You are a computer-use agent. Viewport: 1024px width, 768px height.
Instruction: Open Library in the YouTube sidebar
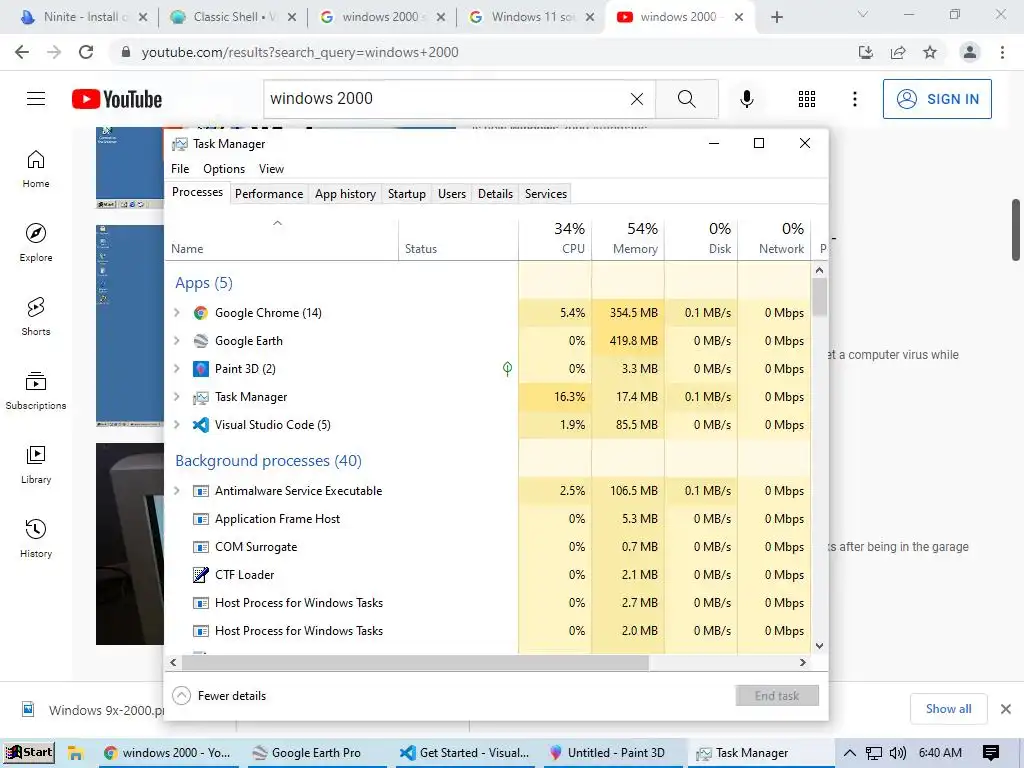[x=36, y=464]
